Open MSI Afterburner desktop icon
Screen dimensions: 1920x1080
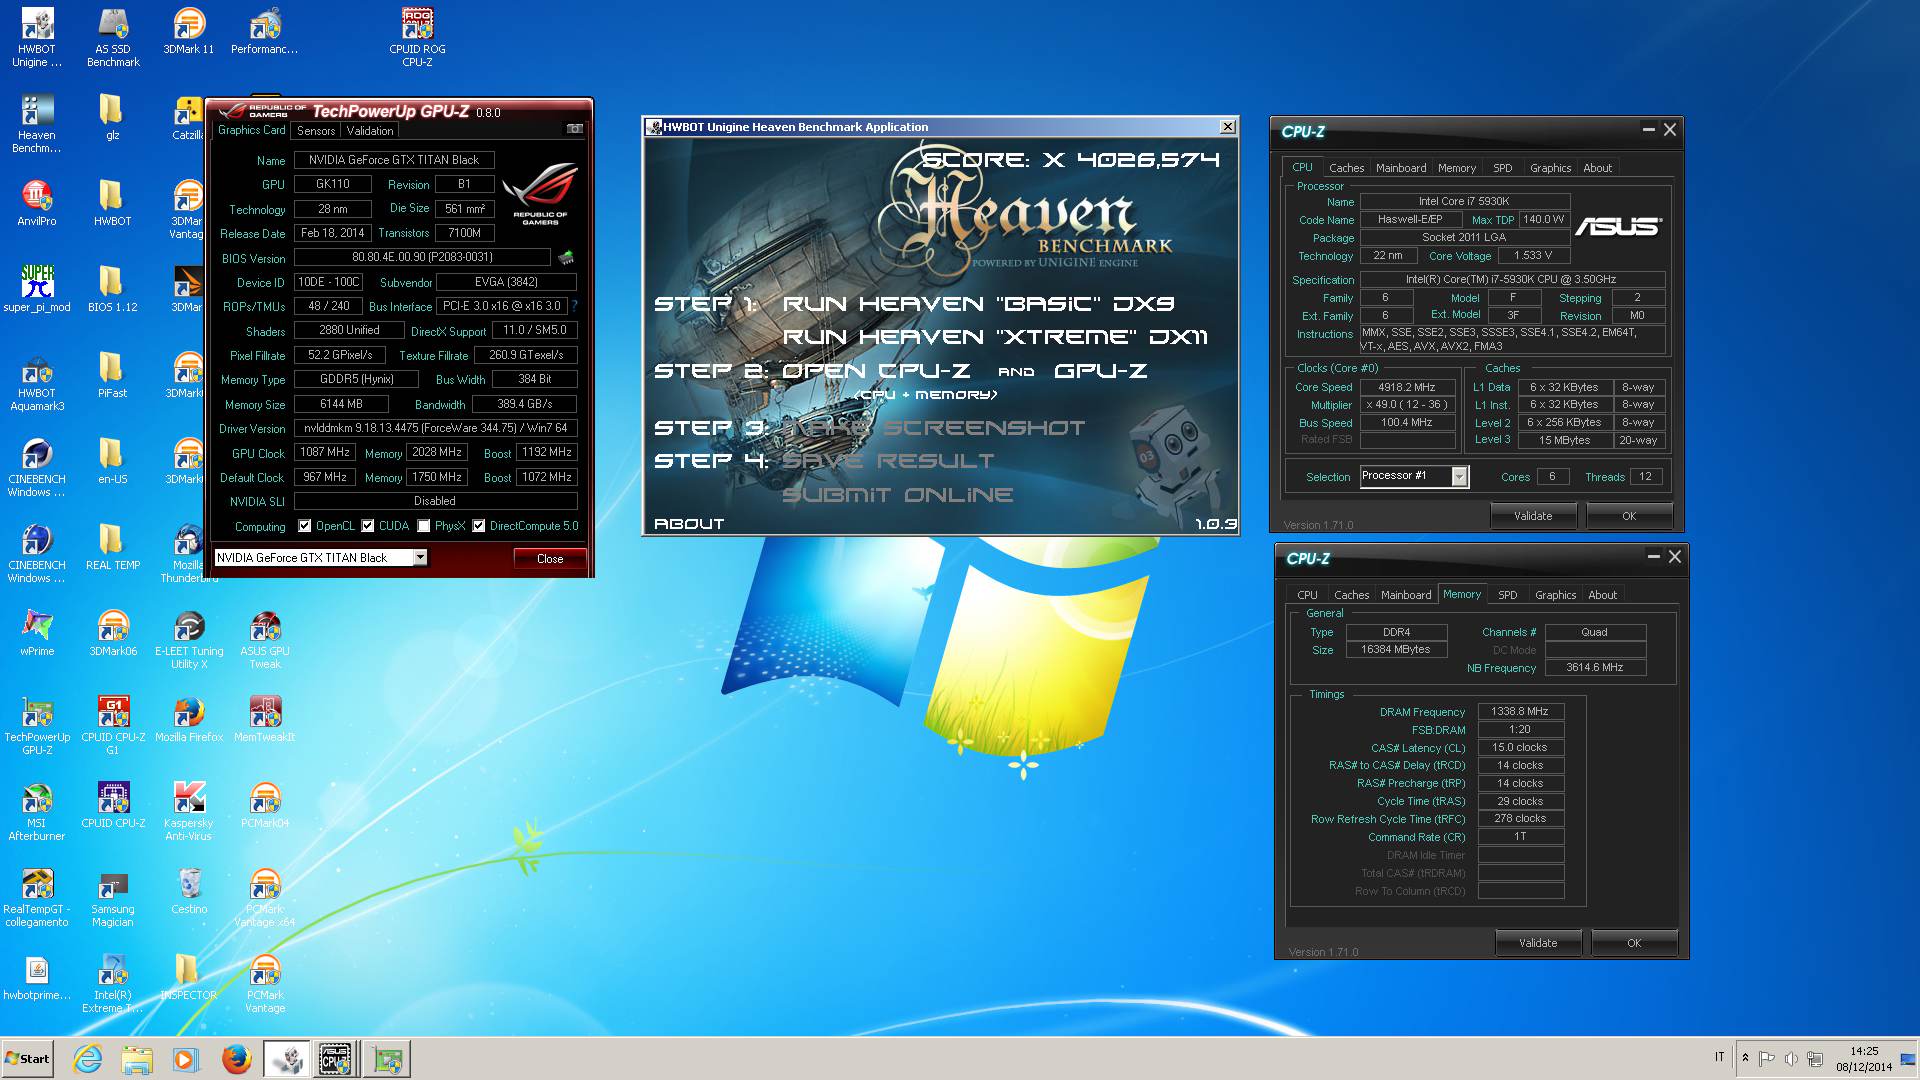pos(37,812)
